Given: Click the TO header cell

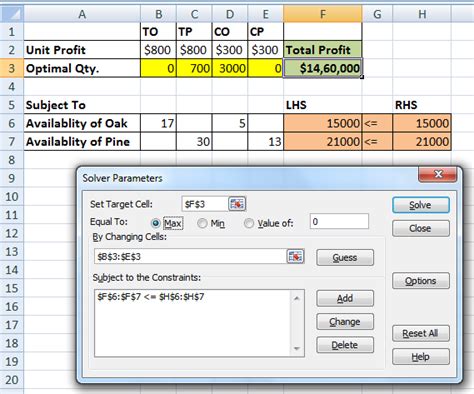Looking at the screenshot, I should pyautogui.click(x=158, y=32).
